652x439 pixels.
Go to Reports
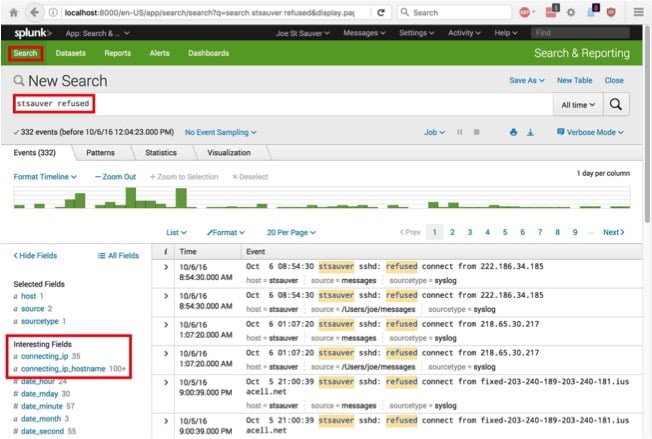pos(118,53)
